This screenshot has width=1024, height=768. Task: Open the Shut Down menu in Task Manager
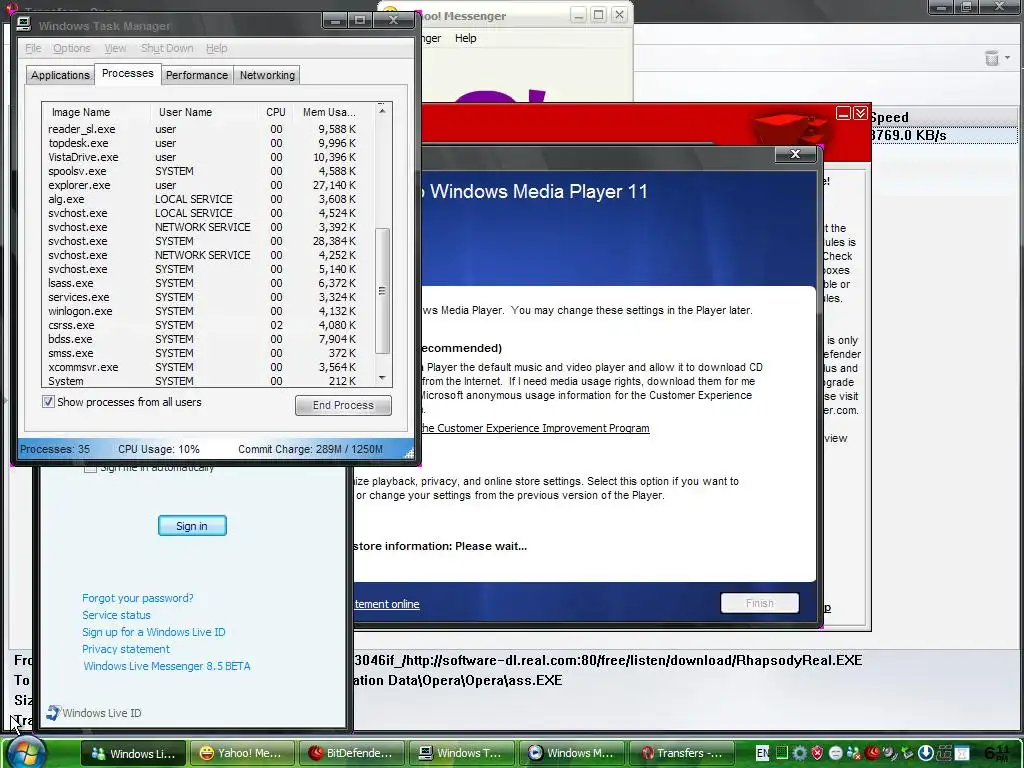tap(167, 48)
